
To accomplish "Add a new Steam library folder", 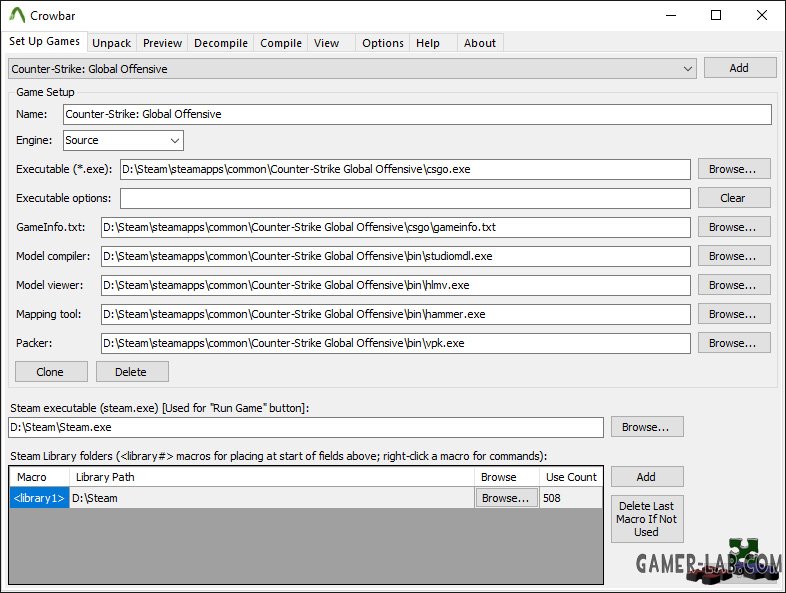I will pos(647,477).
